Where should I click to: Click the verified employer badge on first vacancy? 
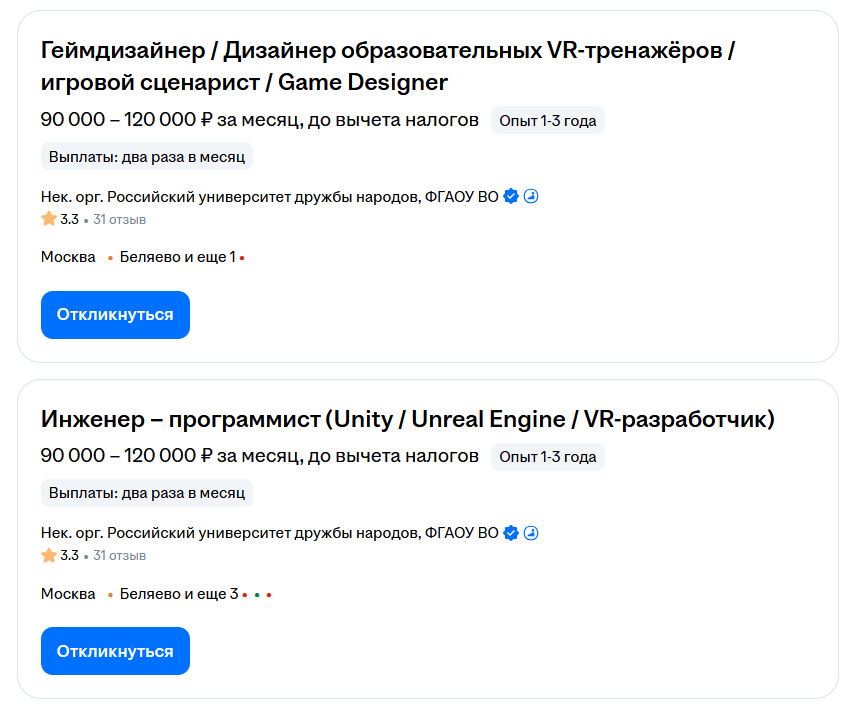510,197
